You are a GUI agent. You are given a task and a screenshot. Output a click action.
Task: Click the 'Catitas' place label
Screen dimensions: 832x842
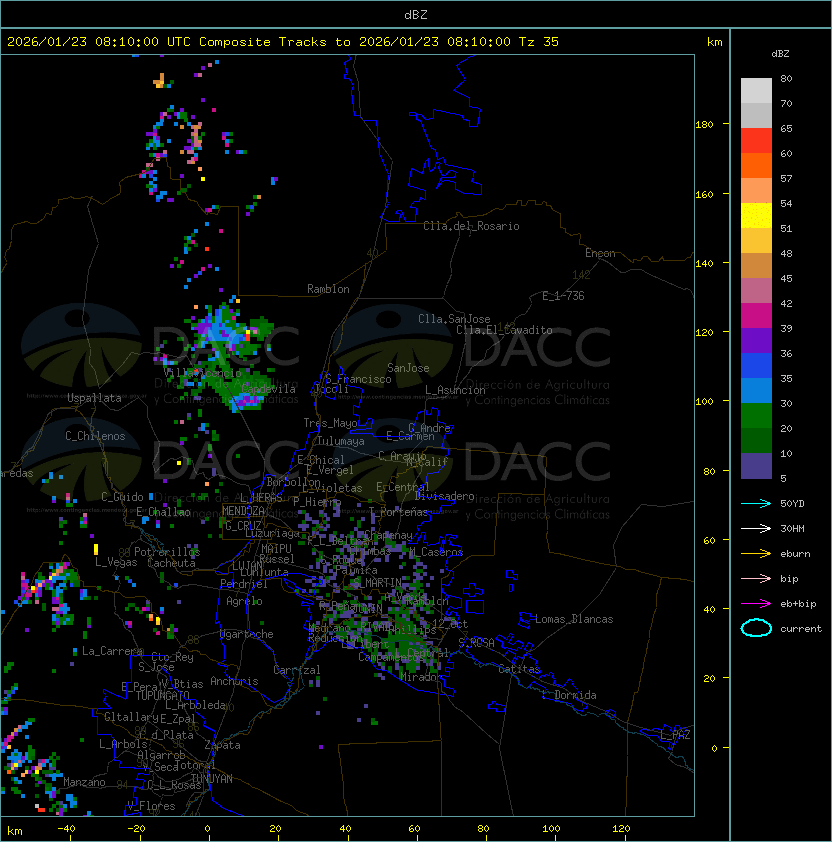pos(519,669)
